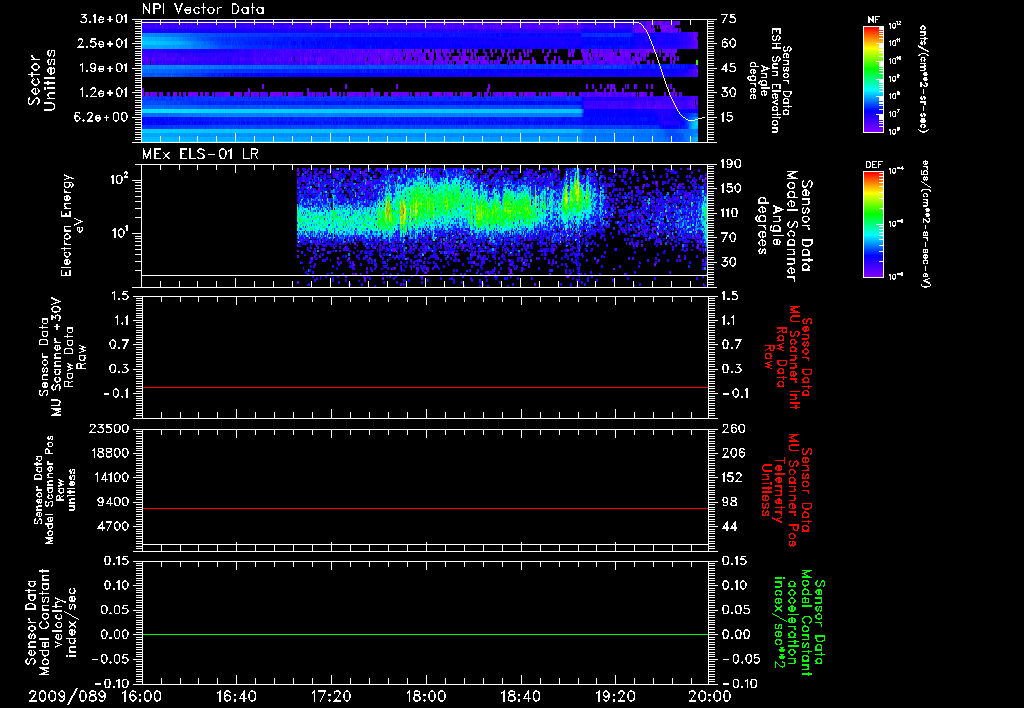The image size is (1024, 708).
Task: Click the 190 scanner angle tick label
Action: [731, 164]
